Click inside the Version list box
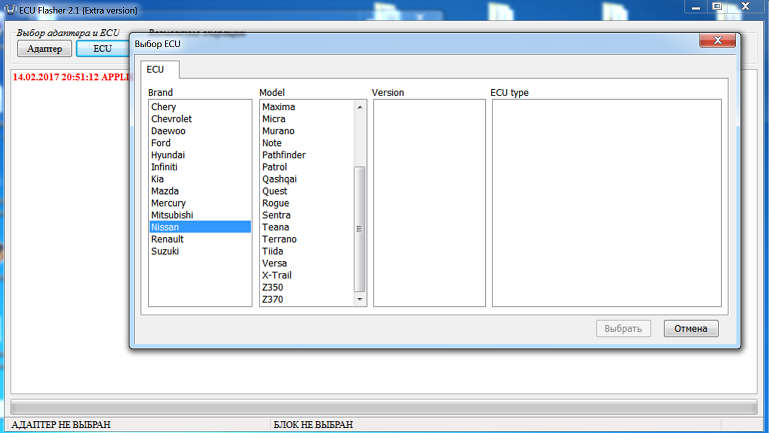The width and height of the screenshot is (769, 433). pos(429,203)
